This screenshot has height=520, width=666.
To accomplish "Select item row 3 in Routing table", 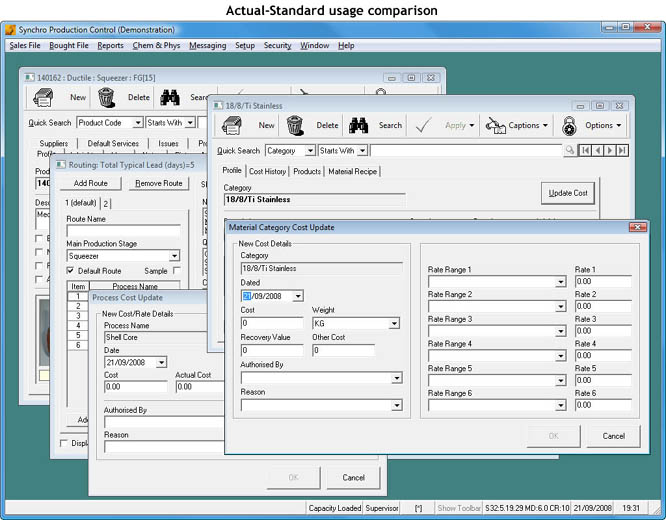I will 78,316.
